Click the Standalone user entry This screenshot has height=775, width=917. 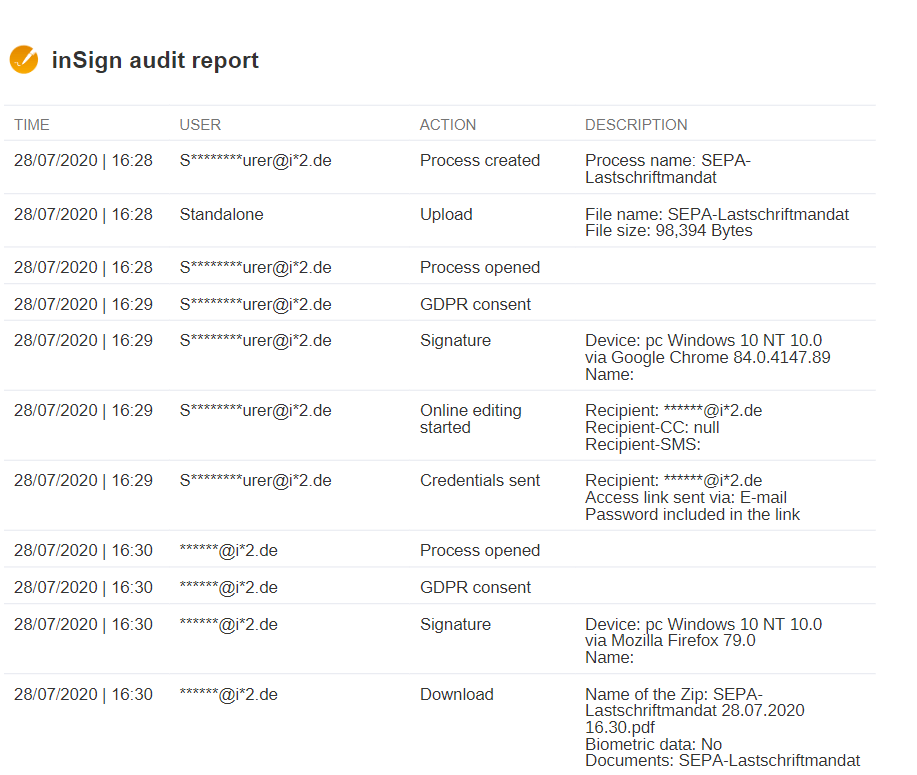[221, 215]
